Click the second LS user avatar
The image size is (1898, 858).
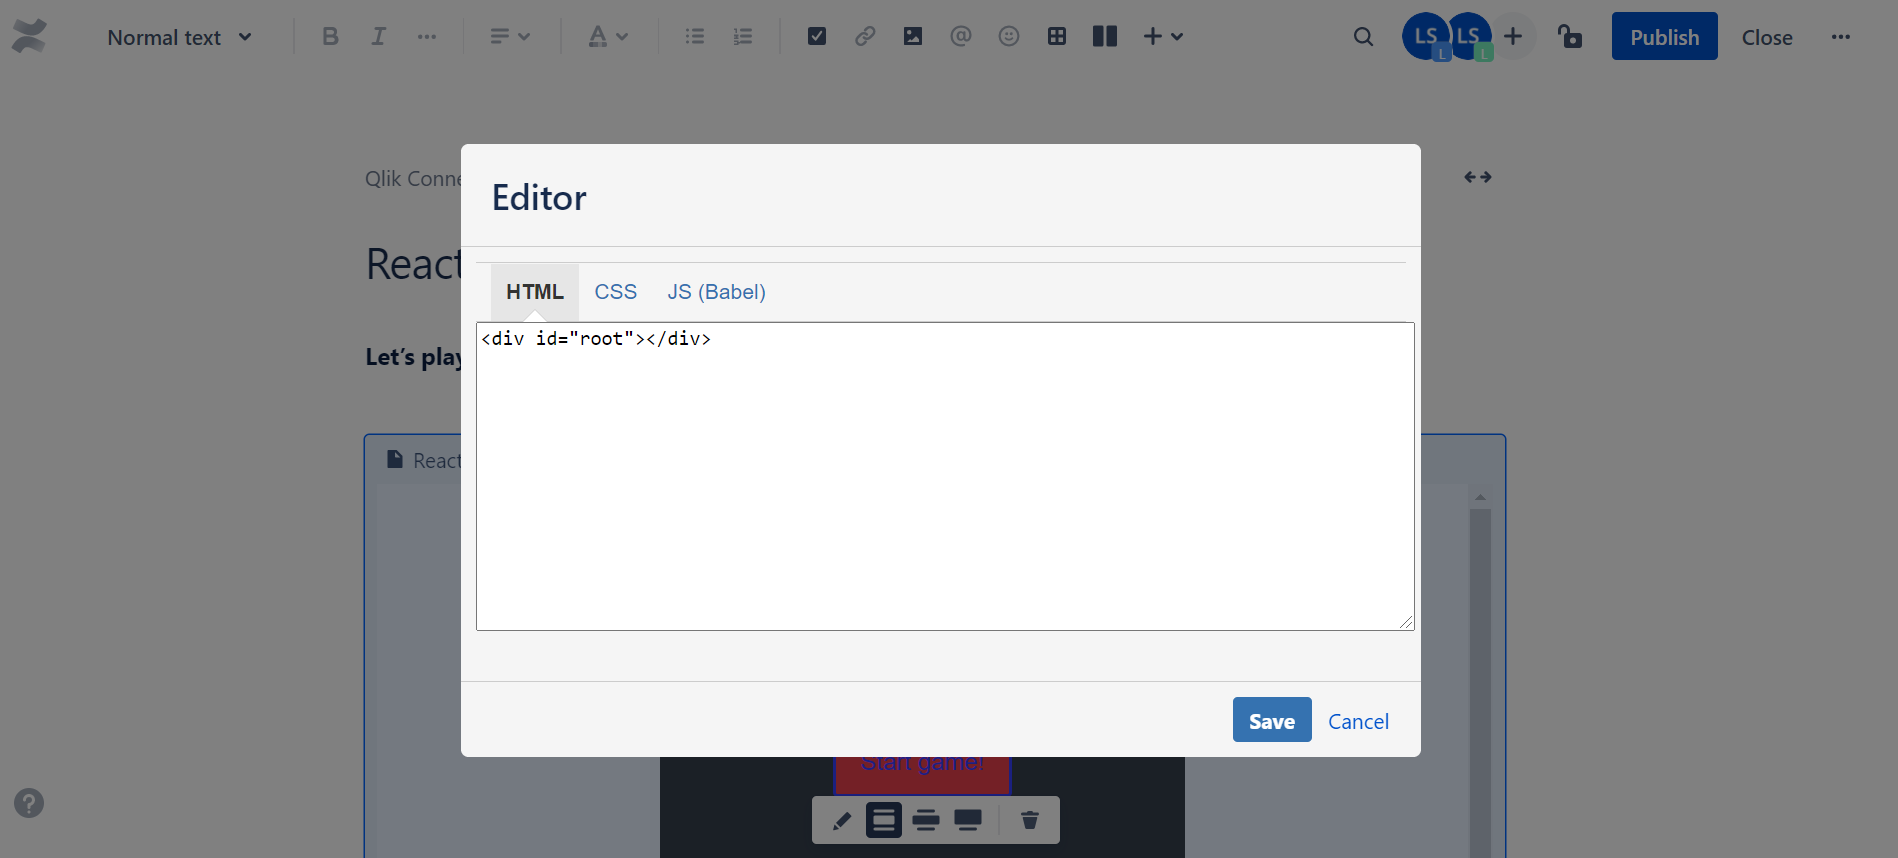[1470, 37]
